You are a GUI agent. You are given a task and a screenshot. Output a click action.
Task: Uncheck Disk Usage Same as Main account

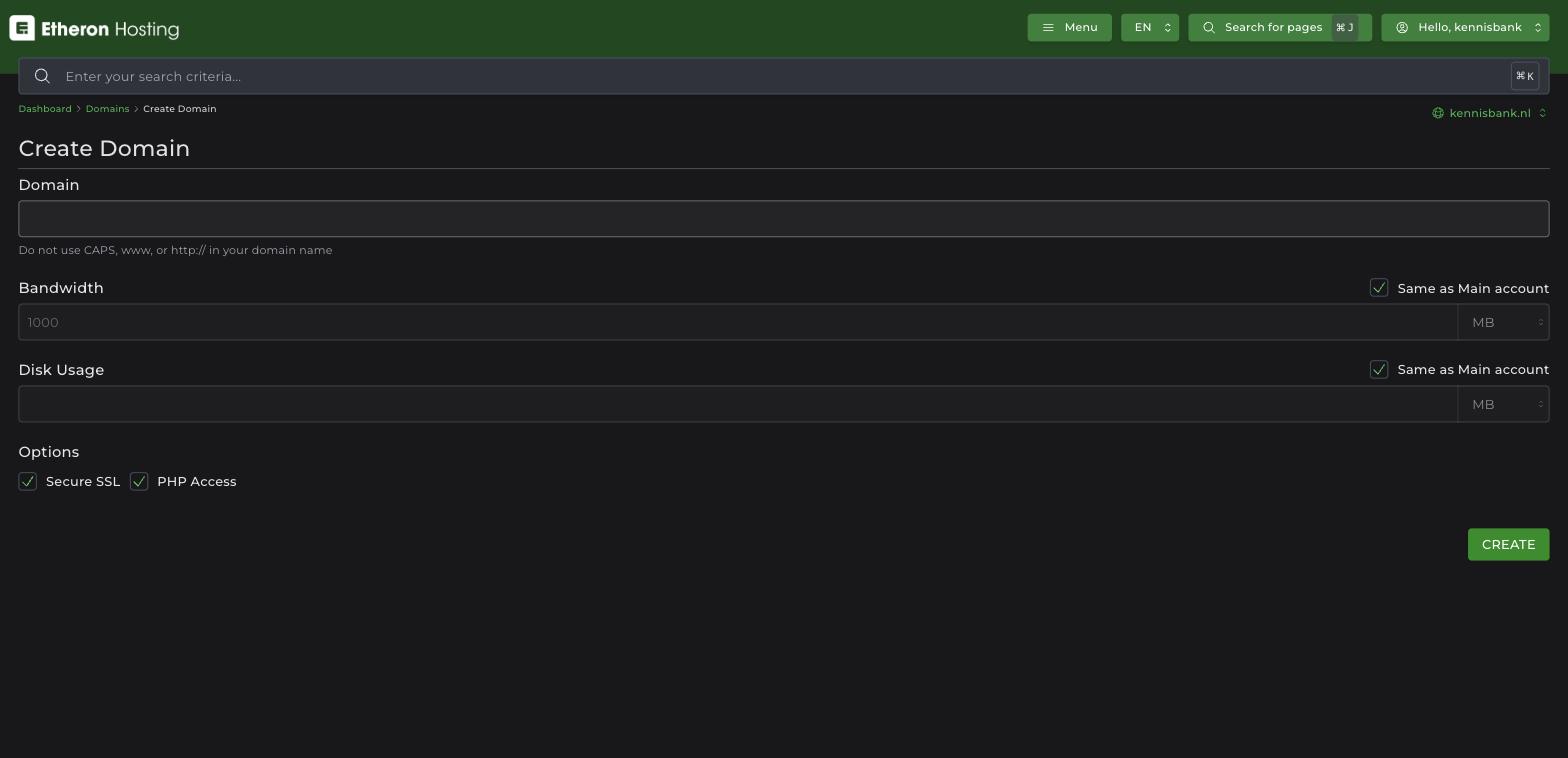tap(1379, 370)
